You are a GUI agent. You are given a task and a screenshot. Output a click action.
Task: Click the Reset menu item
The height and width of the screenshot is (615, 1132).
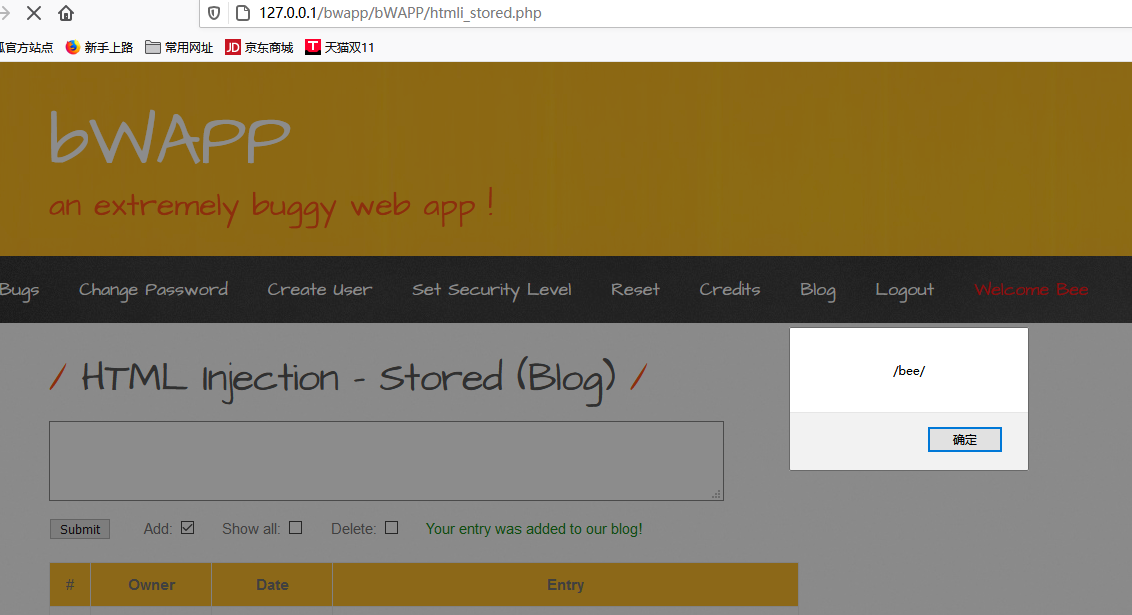point(635,289)
